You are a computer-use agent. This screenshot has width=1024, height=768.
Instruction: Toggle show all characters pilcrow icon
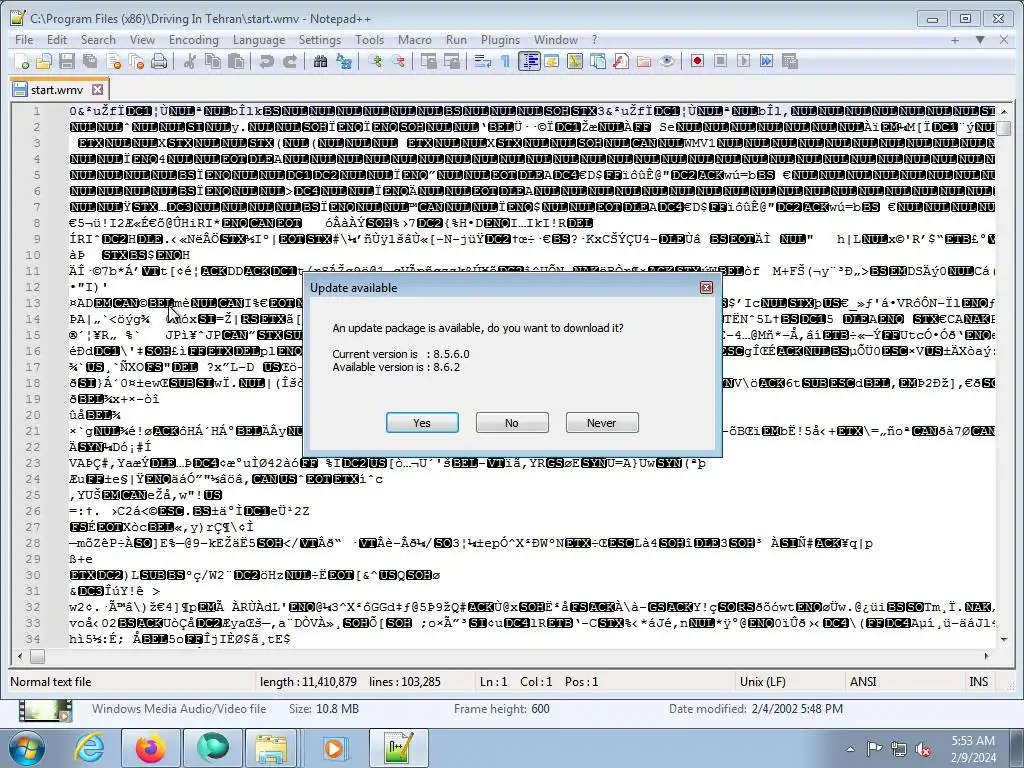(x=505, y=61)
